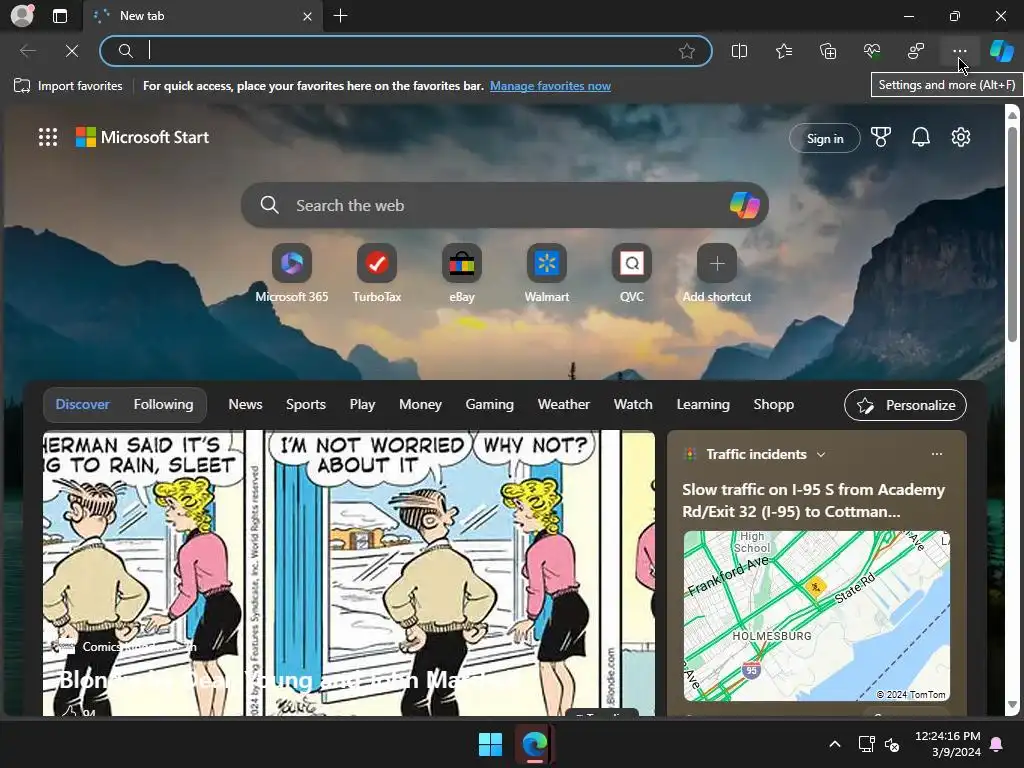
Task: Click the Personalize button
Action: [x=905, y=405]
